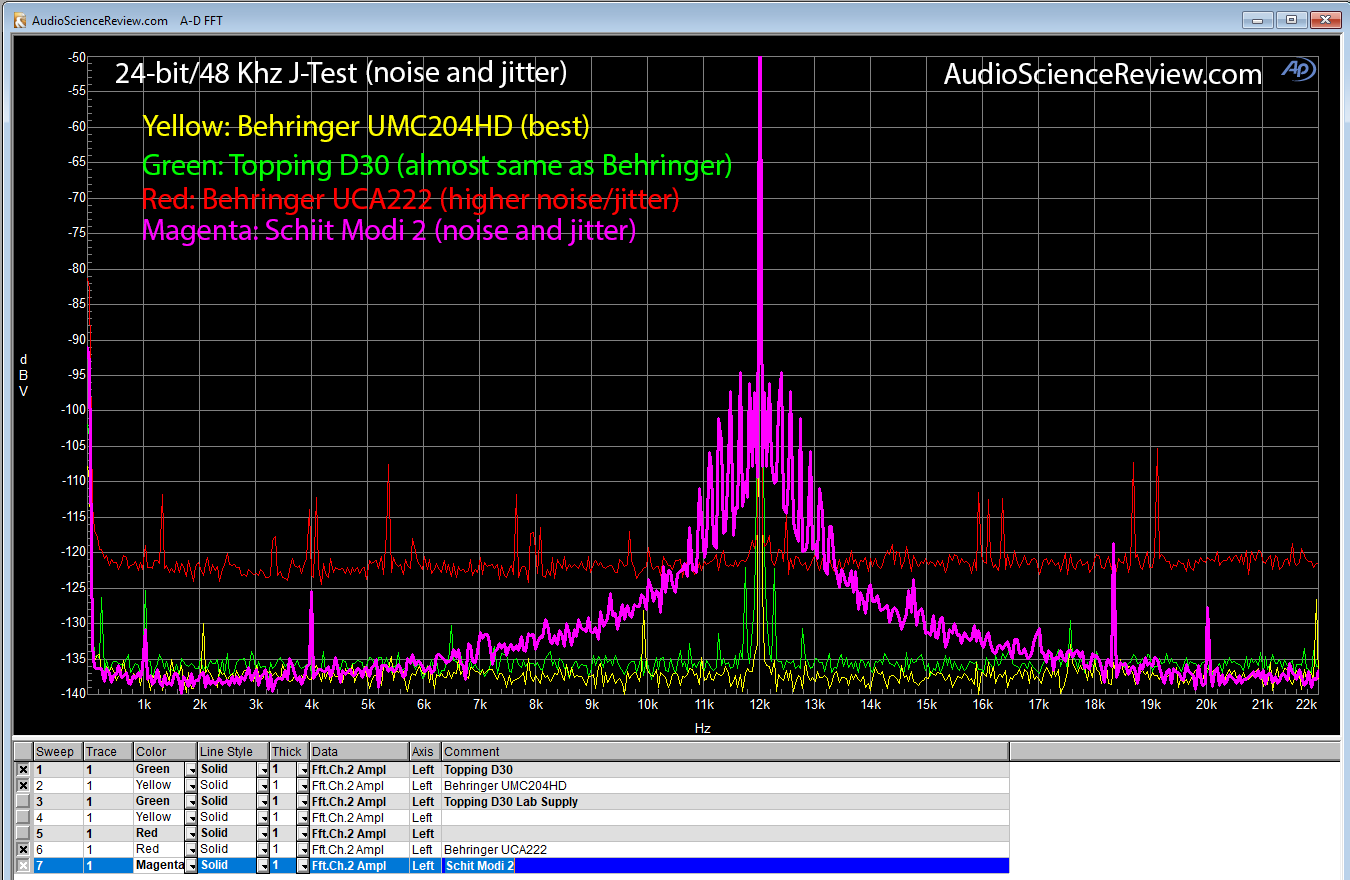
Task: Select the 'Topping D30 Lab Supply' comment cell
Action: coord(725,801)
